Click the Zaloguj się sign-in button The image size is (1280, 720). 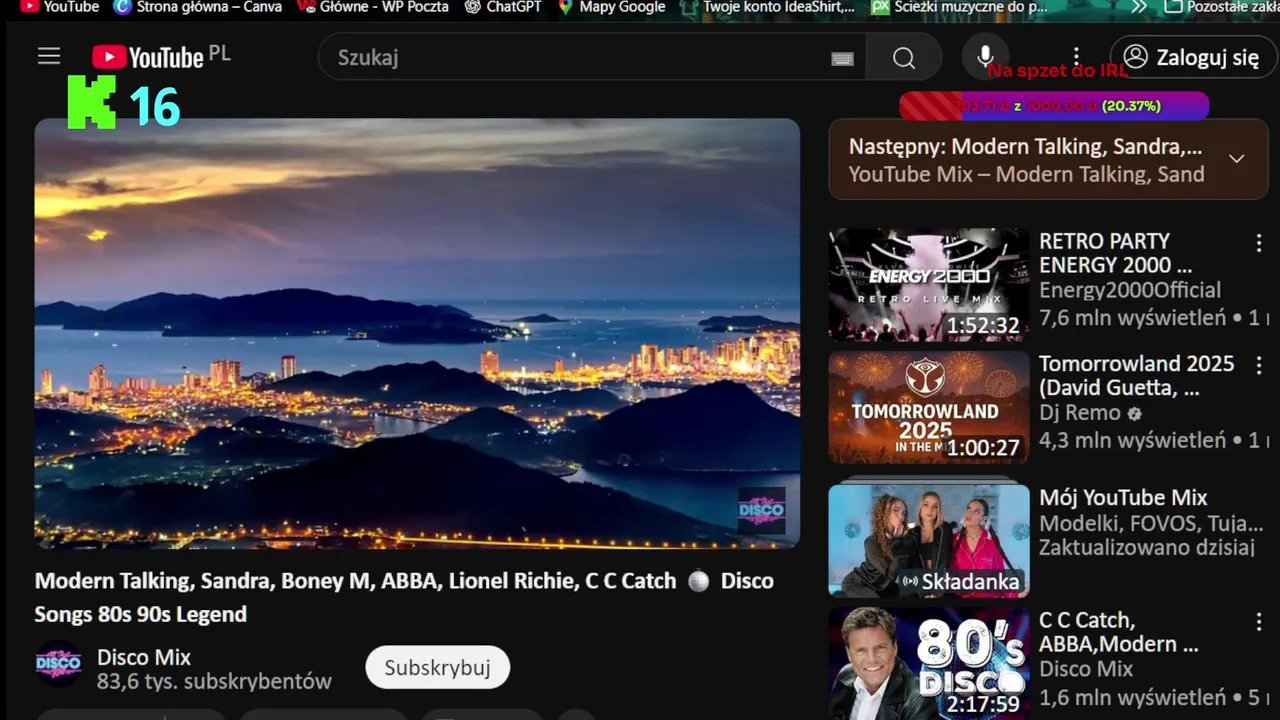1192,57
